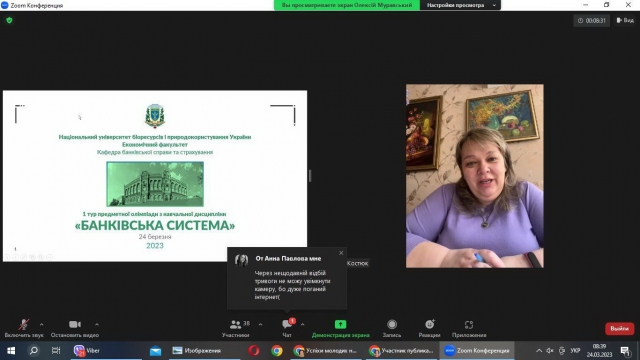
Task: Stop camera using Остановить видео button
Action: click(75, 328)
